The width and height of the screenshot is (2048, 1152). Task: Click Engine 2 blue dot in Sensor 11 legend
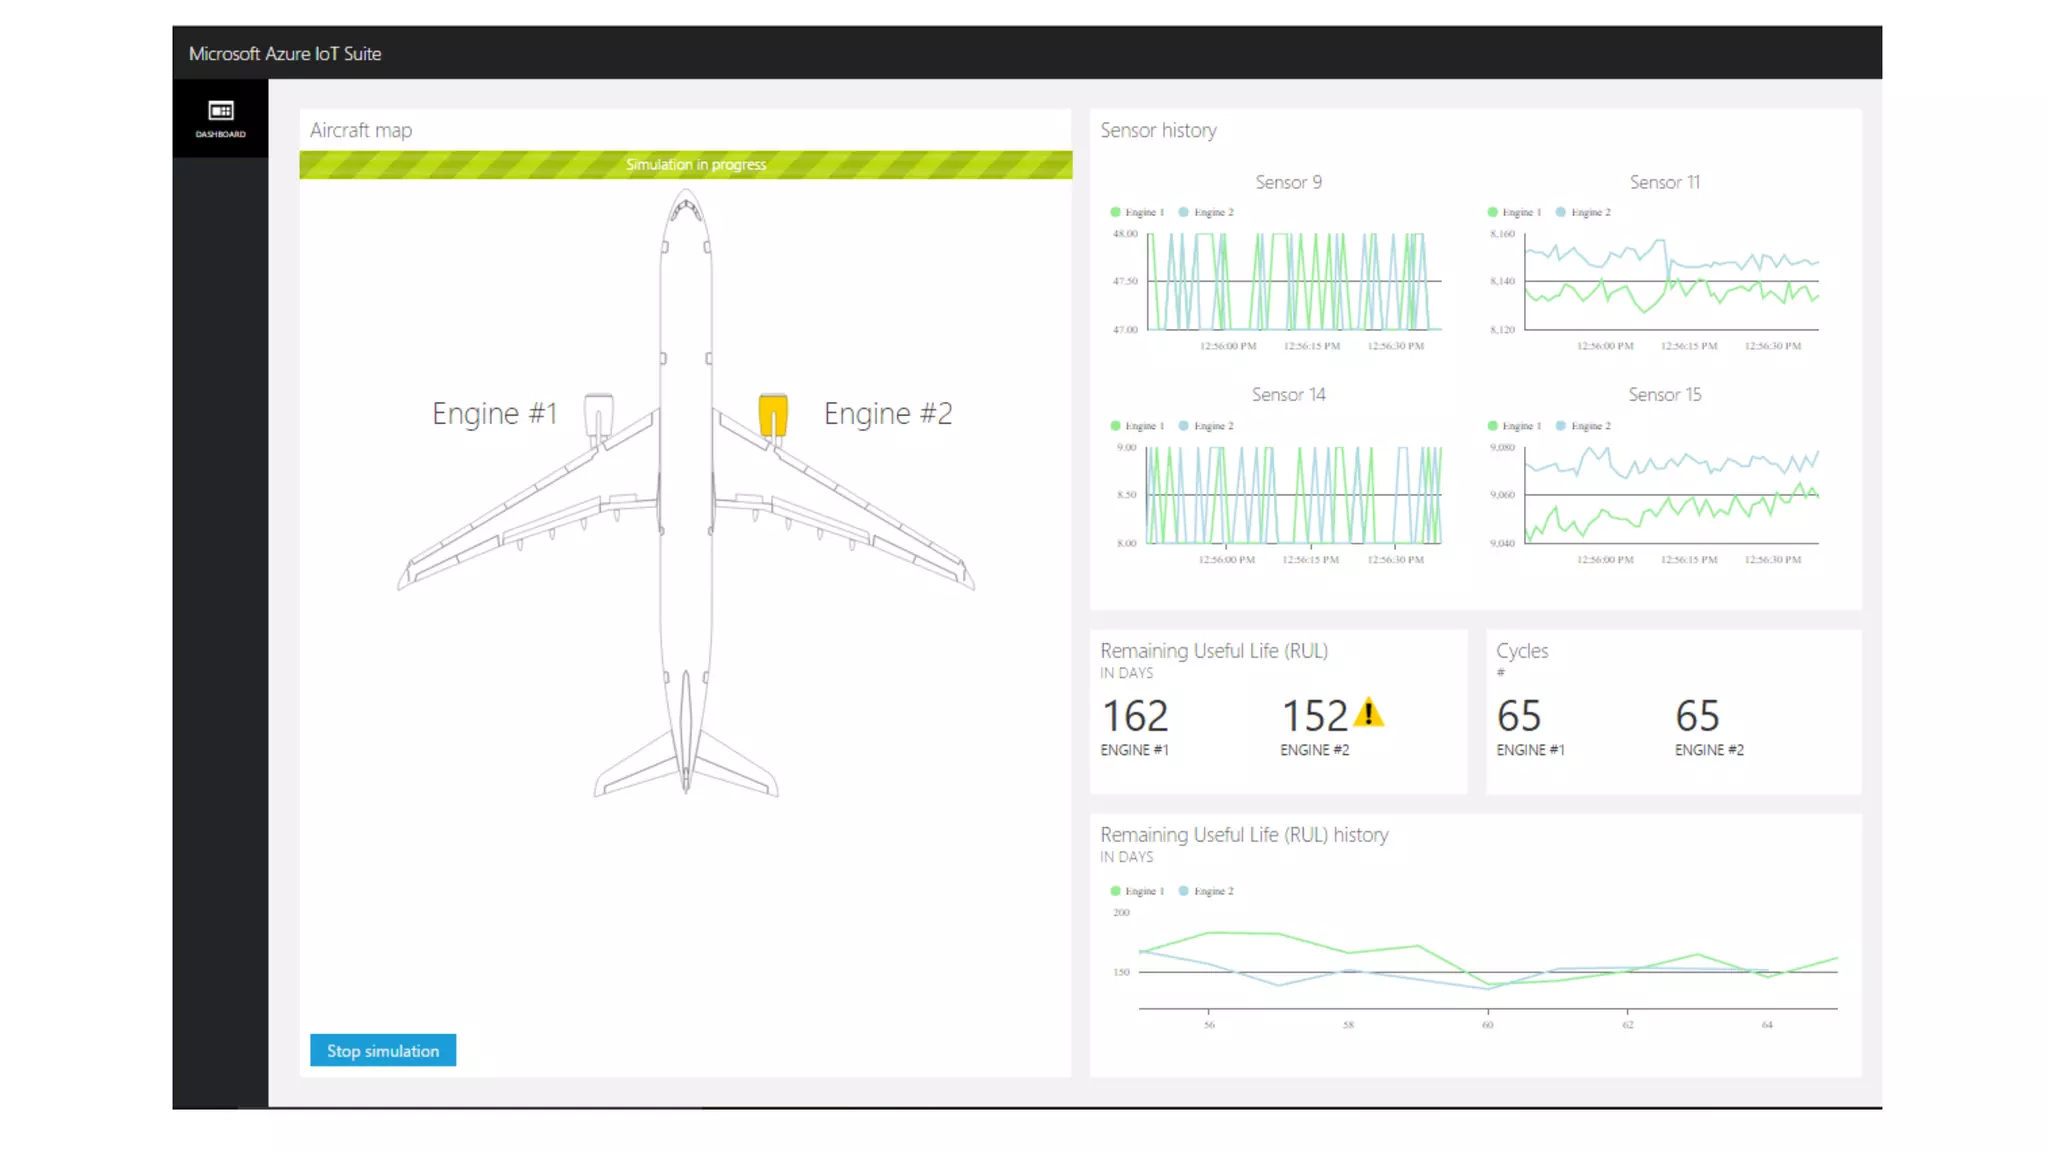pos(1561,212)
